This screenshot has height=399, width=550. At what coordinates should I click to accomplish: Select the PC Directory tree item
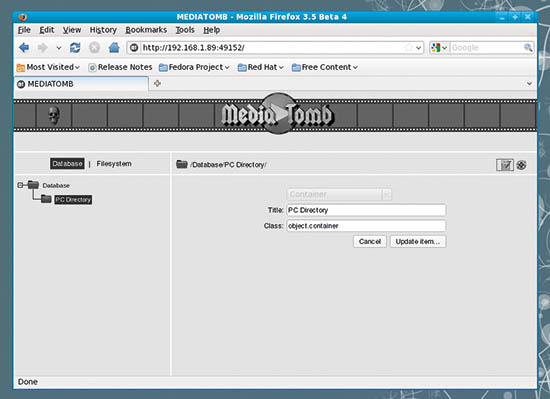(x=73, y=200)
